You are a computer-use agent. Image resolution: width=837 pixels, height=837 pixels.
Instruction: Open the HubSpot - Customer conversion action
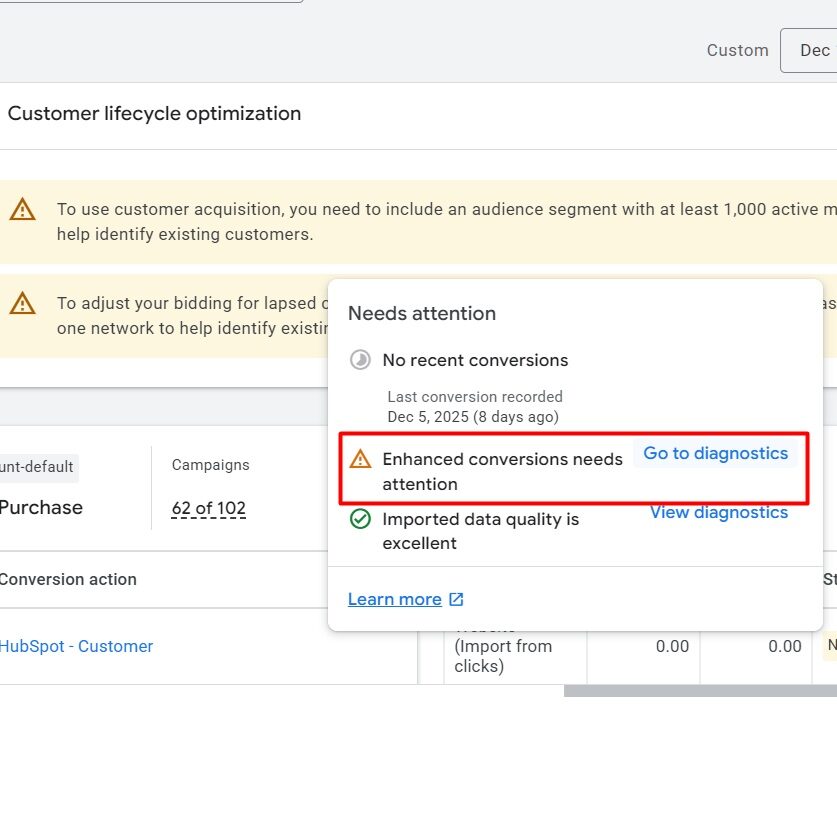click(76, 646)
